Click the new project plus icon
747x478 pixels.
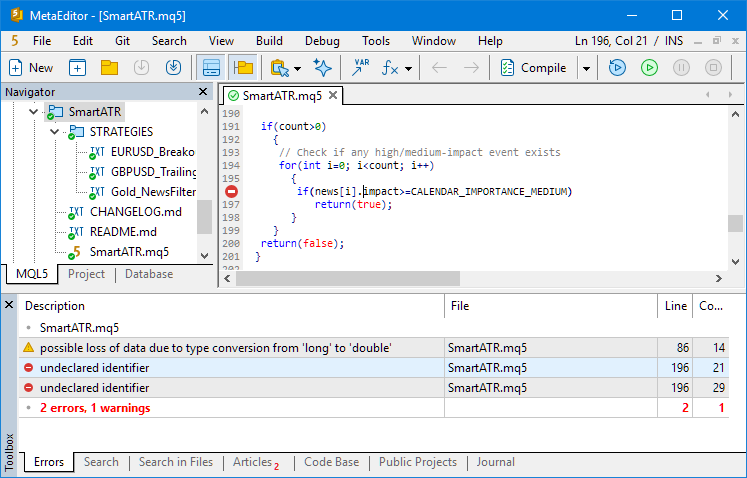click(x=77, y=68)
